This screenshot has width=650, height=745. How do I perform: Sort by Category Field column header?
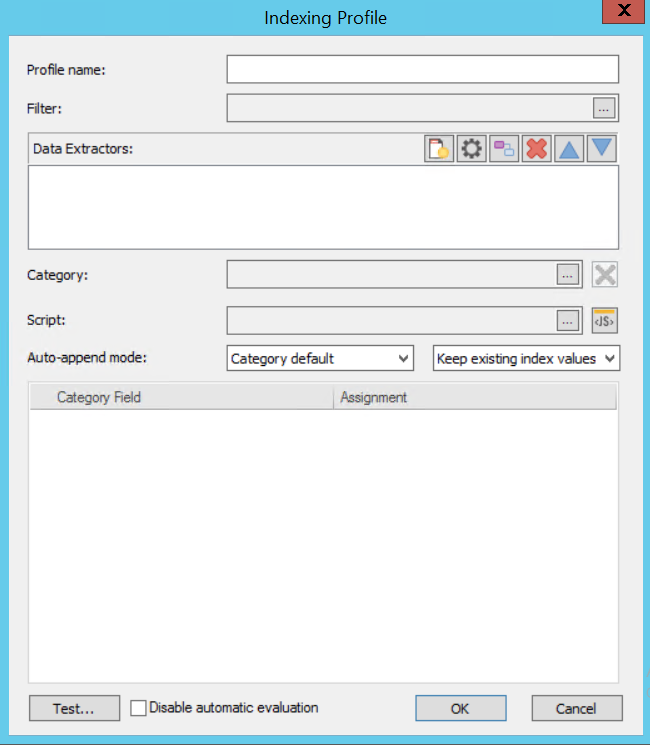[x=182, y=397]
